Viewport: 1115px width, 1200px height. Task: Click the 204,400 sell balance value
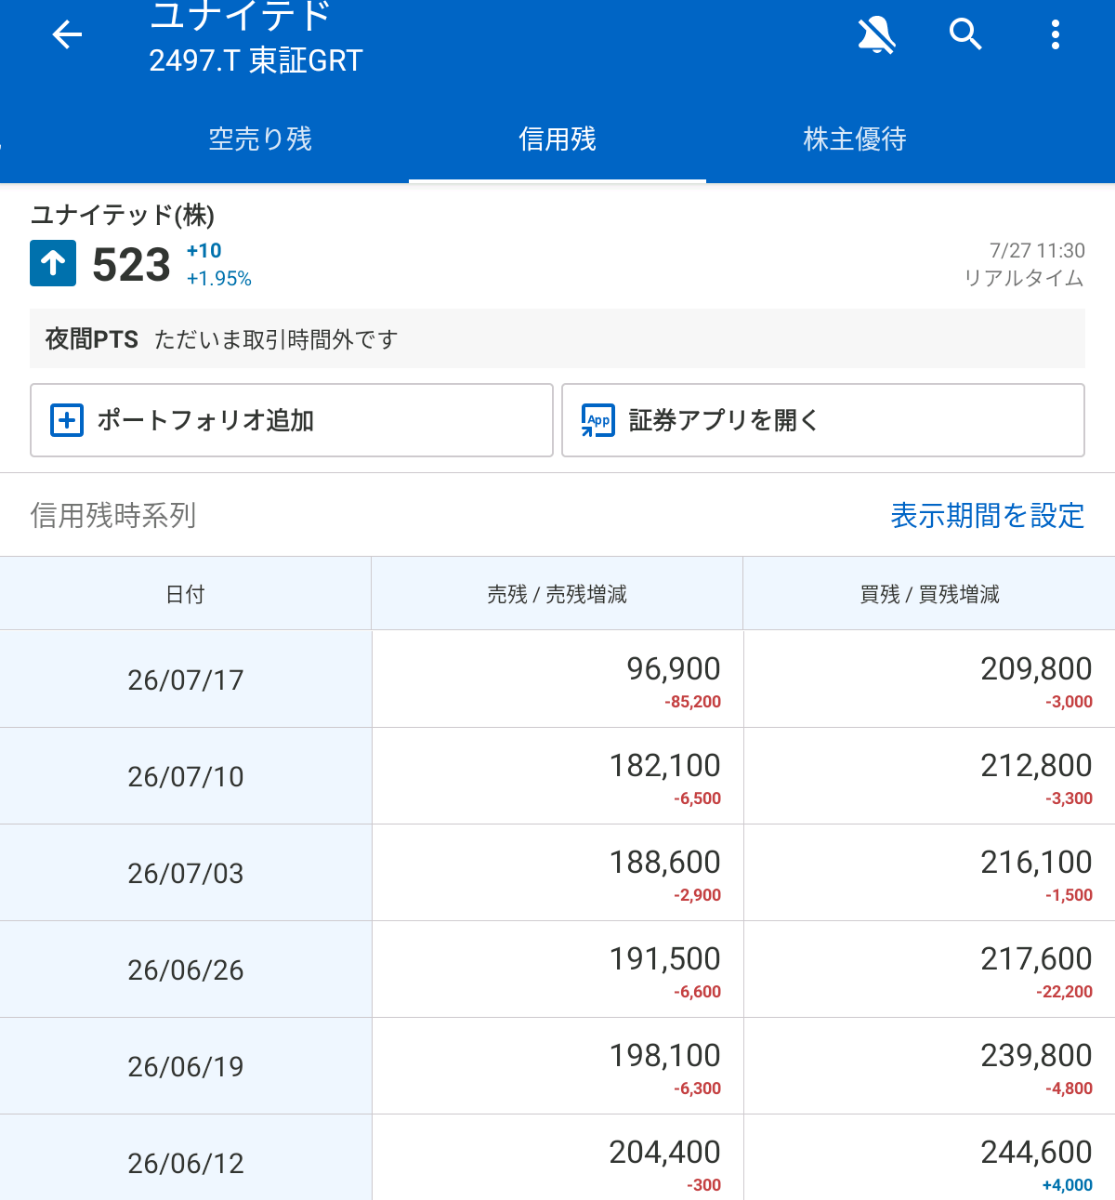665,1152
